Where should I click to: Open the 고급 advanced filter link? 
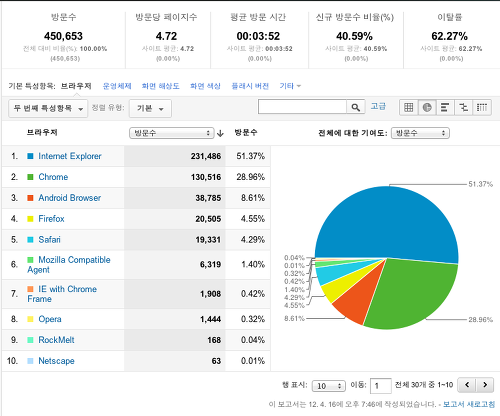tap(378, 106)
